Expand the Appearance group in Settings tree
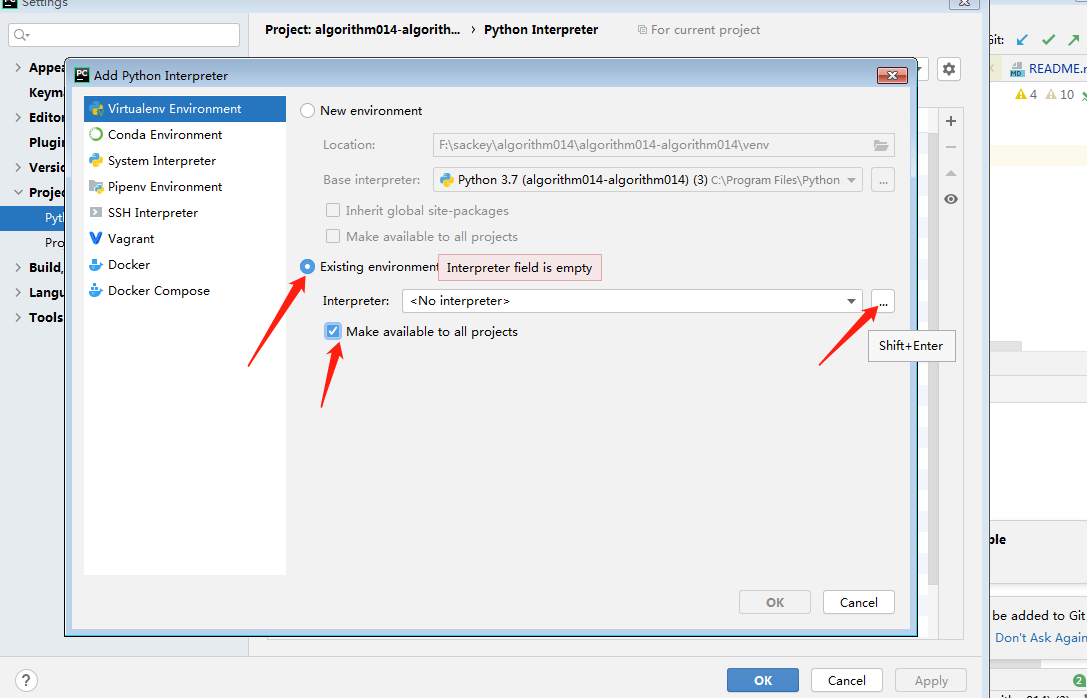The image size is (1087, 698). 18,67
